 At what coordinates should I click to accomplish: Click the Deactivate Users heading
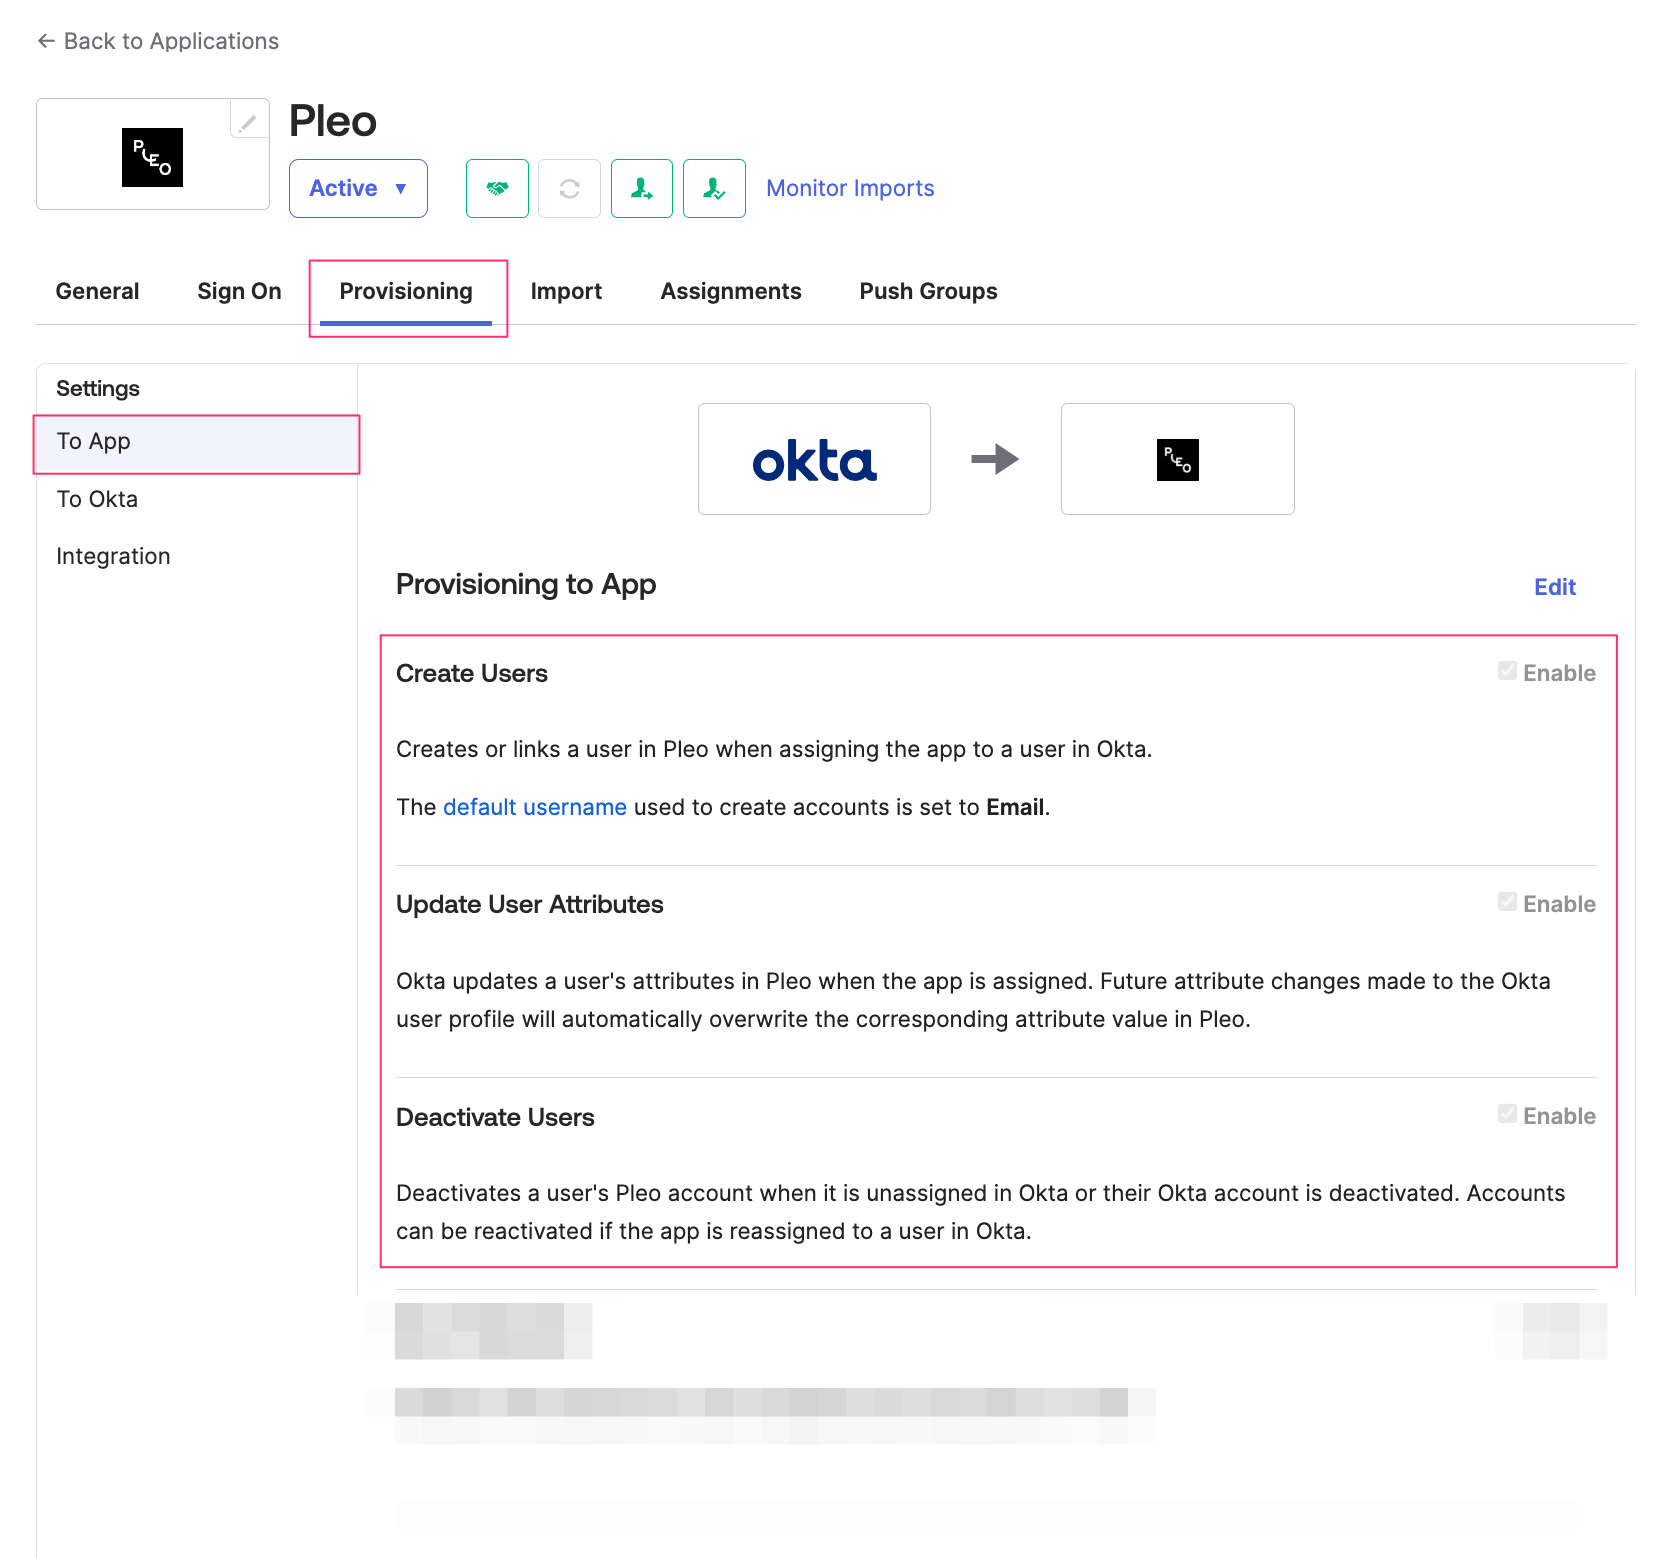pos(495,1117)
